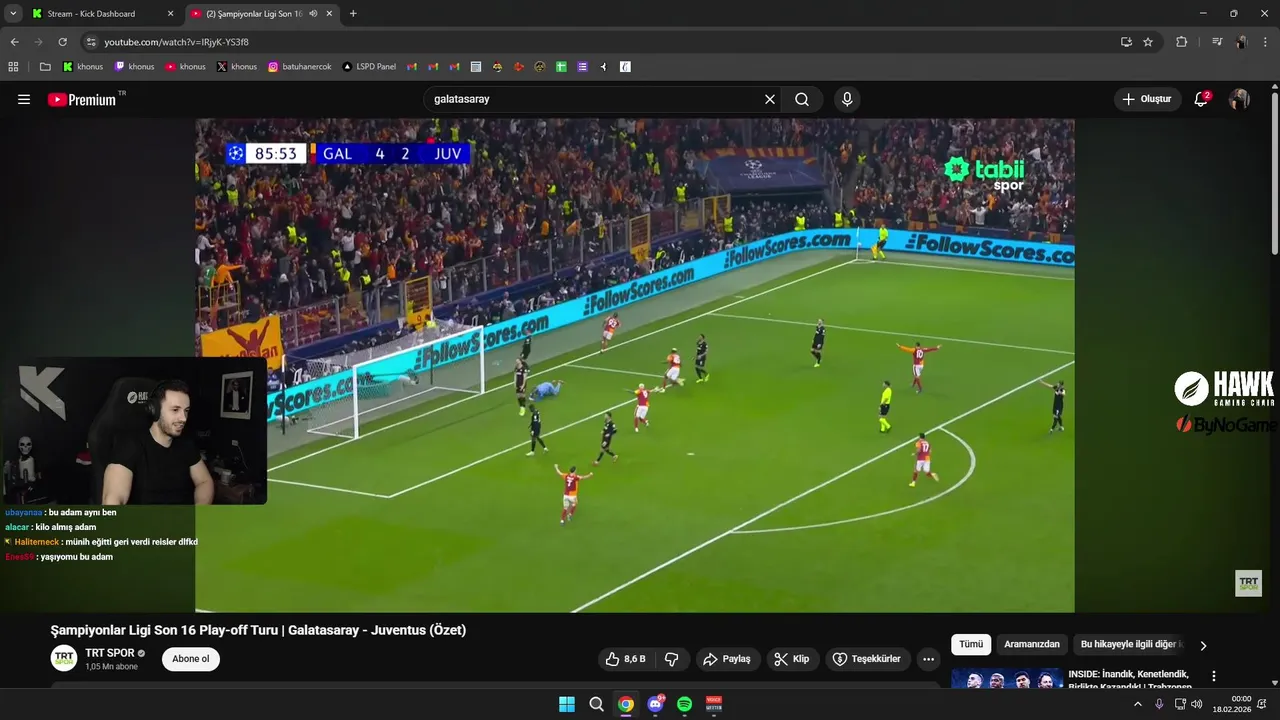Open the X khonus bookmark
The height and width of the screenshot is (720, 1280).
[x=237, y=67]
